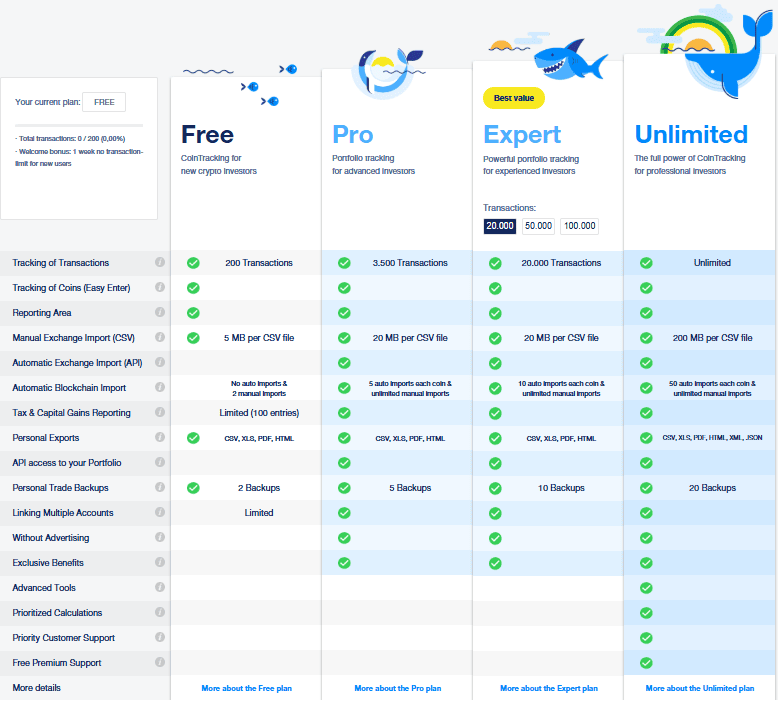
Task: Open More about the Pro plan
Action: (x=397, y=688)
